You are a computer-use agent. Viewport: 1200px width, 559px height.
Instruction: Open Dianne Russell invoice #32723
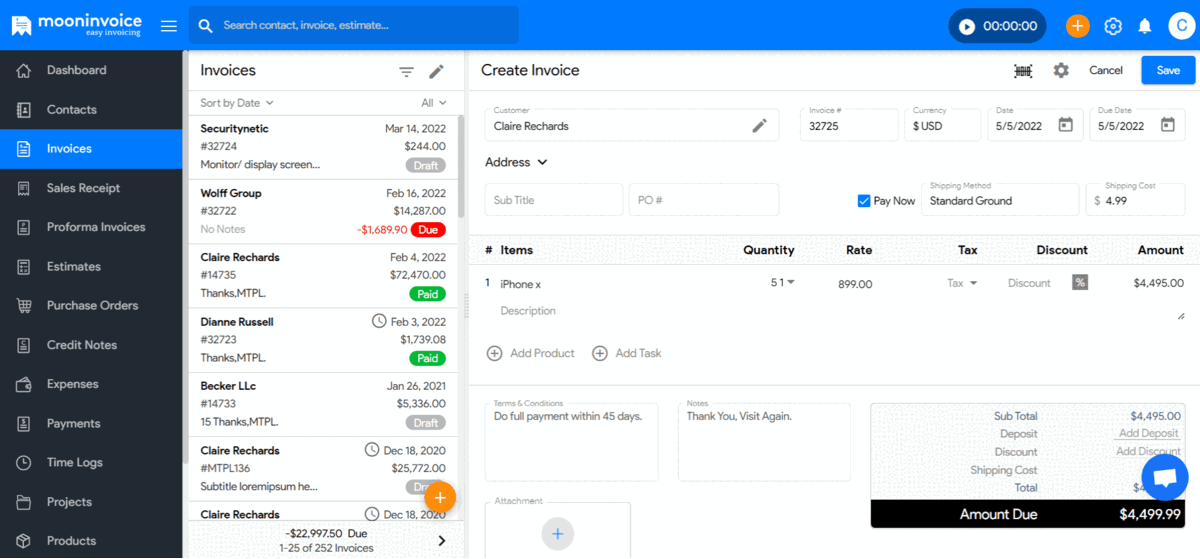323,340
